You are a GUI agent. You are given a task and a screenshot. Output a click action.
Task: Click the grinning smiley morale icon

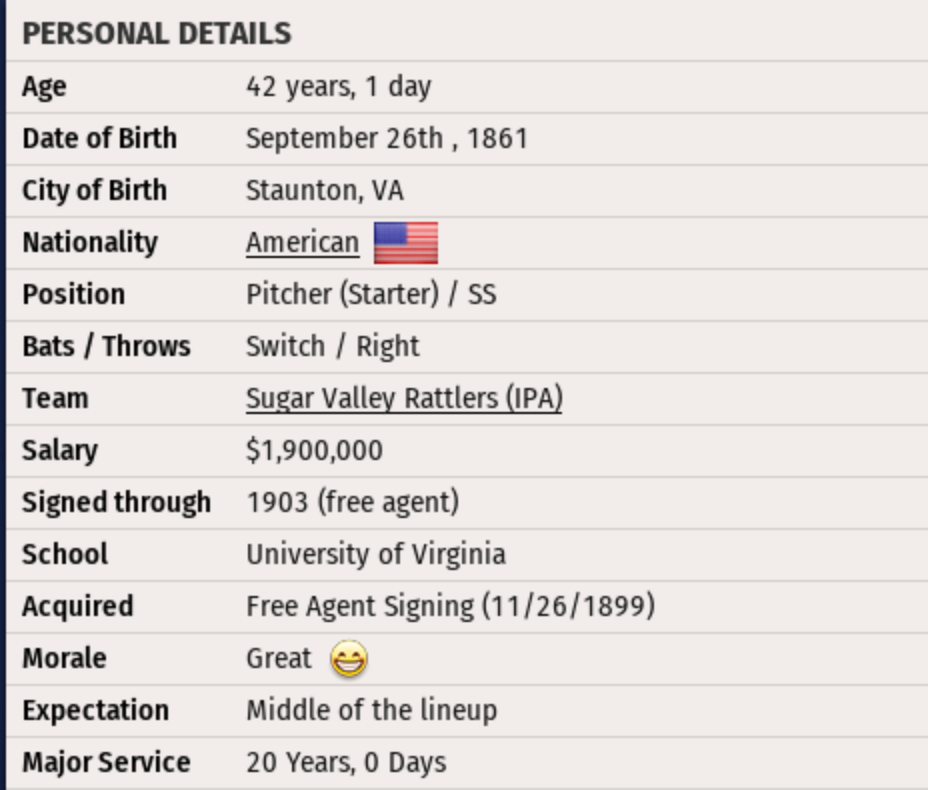349,659
